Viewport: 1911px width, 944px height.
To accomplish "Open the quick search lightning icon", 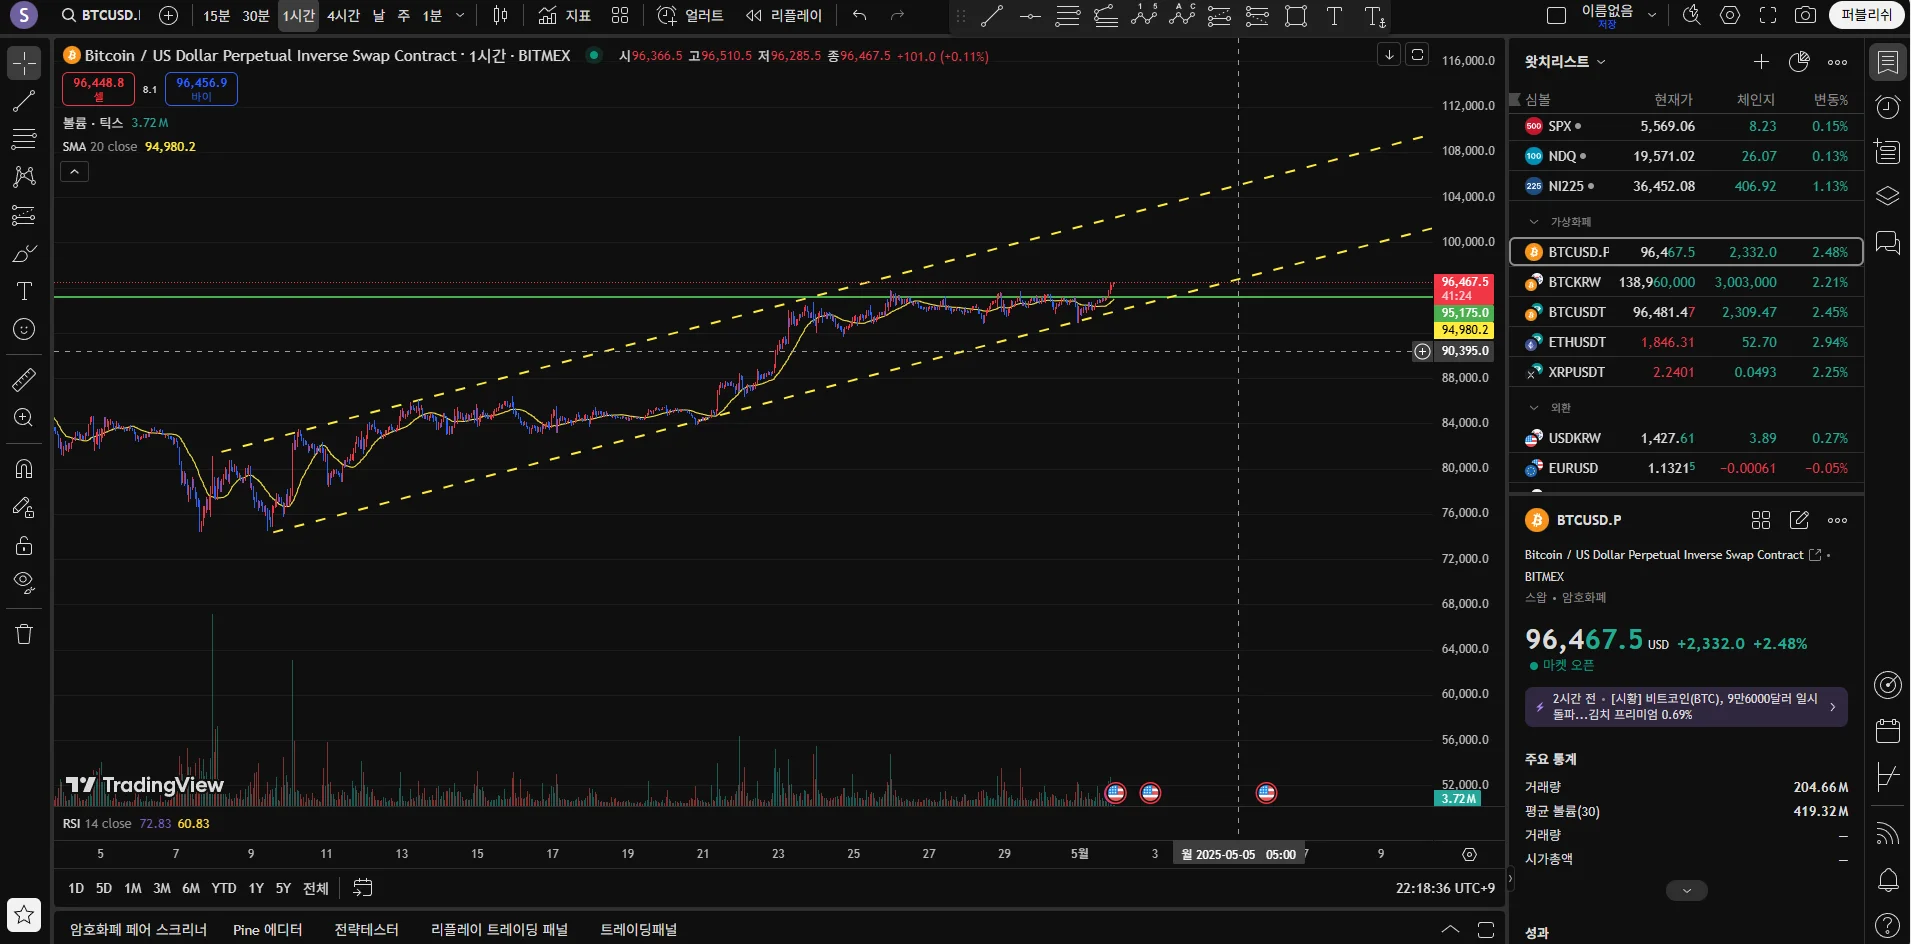I will (1691, 15).
